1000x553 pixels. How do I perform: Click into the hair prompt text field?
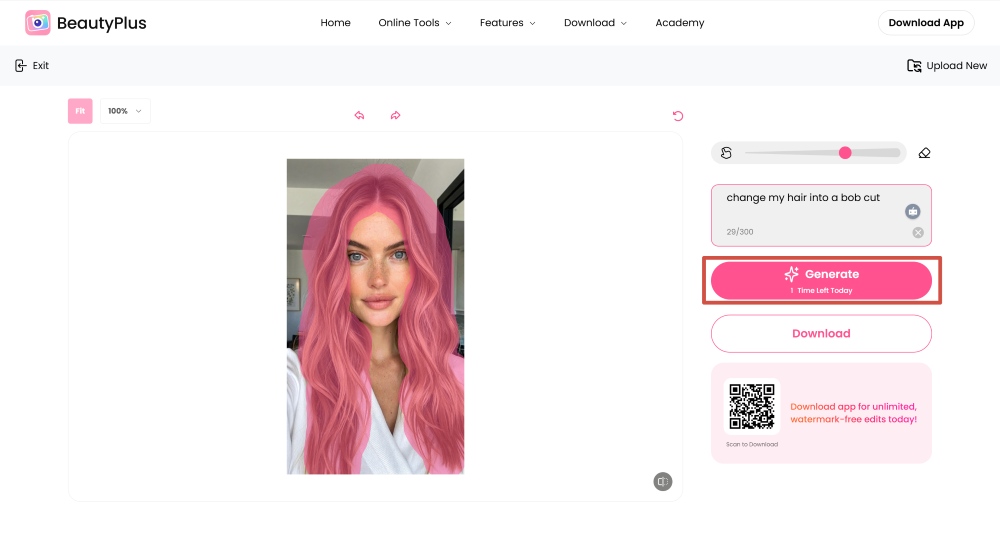click(x=821, y=216)
